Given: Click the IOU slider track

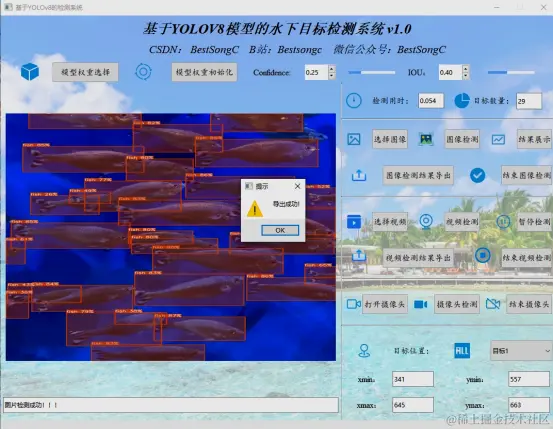Looking at the screenshot, I should pyautogui.click(x=511, y=72).
